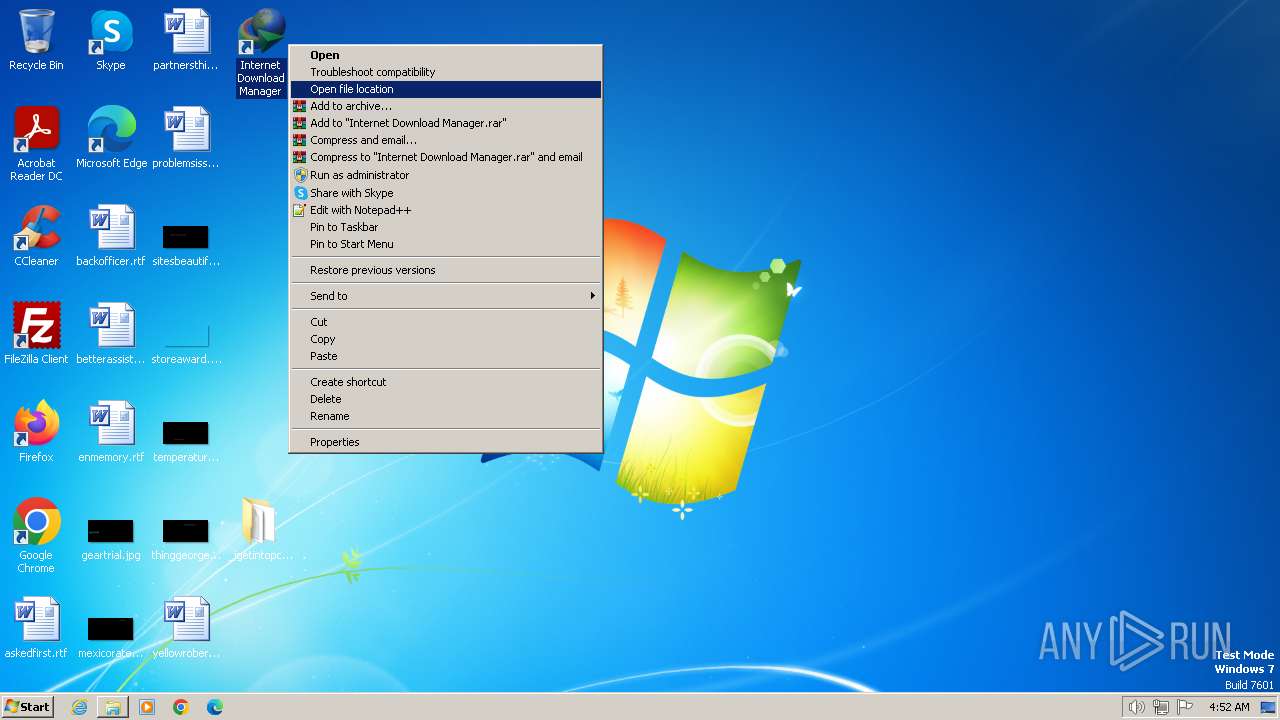Choose Copy in context menu
The image size is (1280, 720).
[x=446, y=339]
